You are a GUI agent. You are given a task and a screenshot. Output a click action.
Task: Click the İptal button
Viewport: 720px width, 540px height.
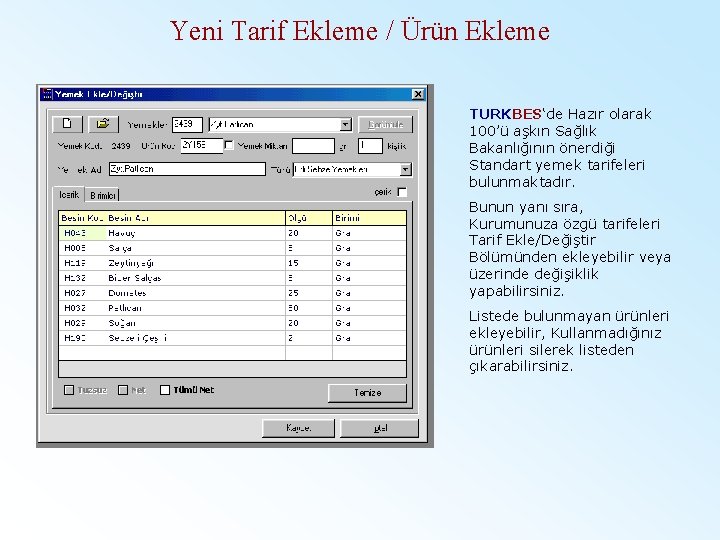coord(379,428)
